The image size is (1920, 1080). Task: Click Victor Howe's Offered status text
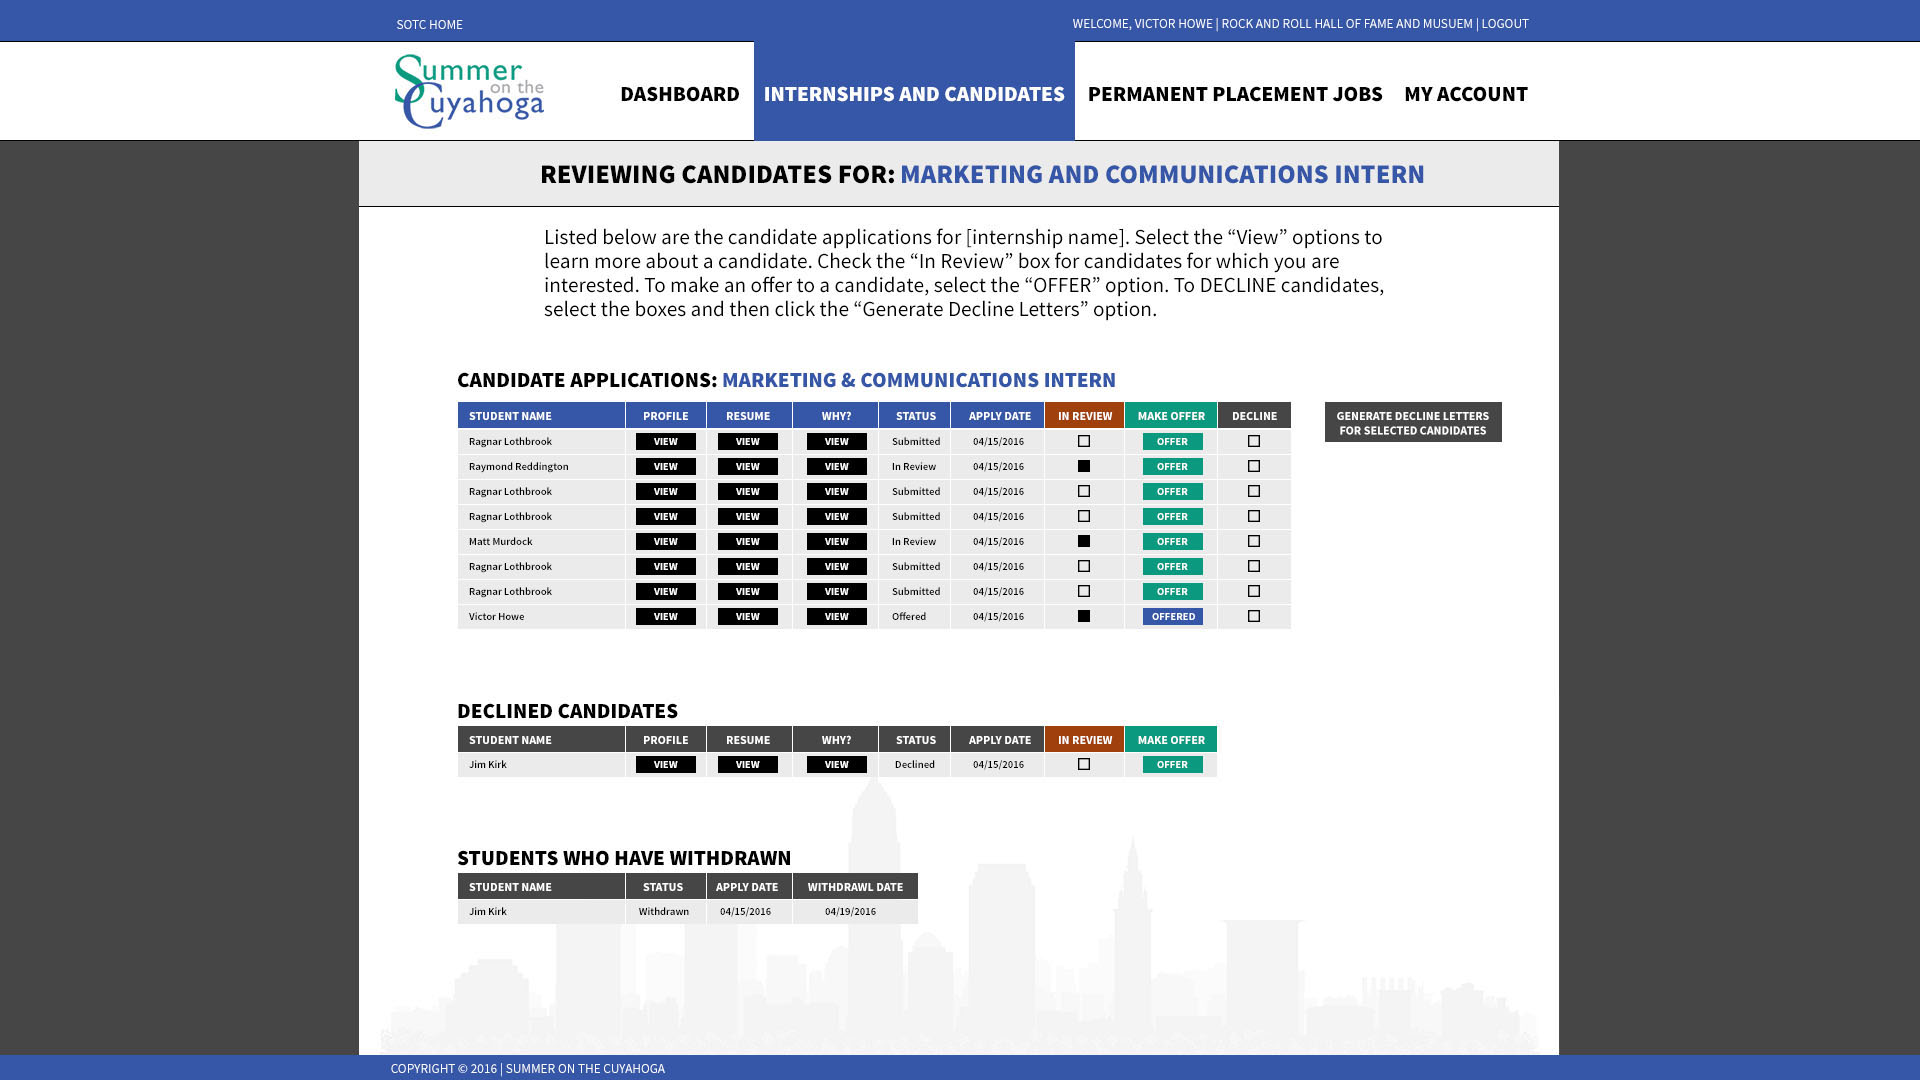(x=909, y=616)
